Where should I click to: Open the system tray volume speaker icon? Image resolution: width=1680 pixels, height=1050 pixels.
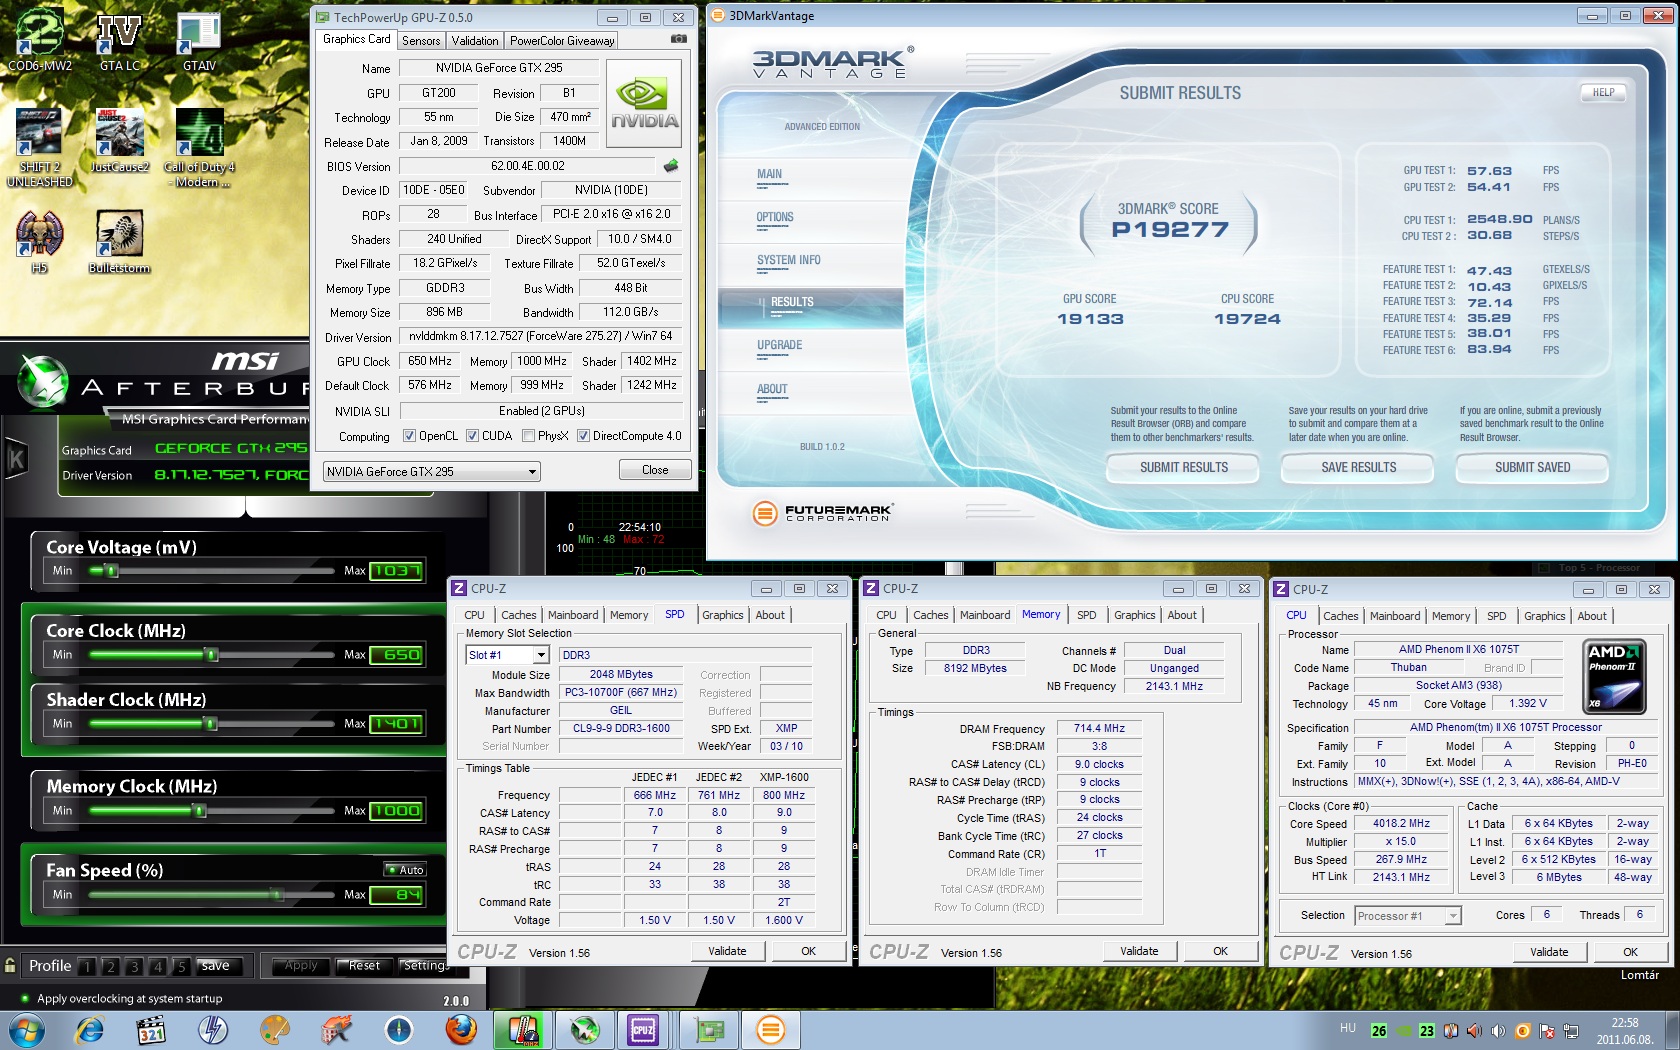[1498, 1031]
